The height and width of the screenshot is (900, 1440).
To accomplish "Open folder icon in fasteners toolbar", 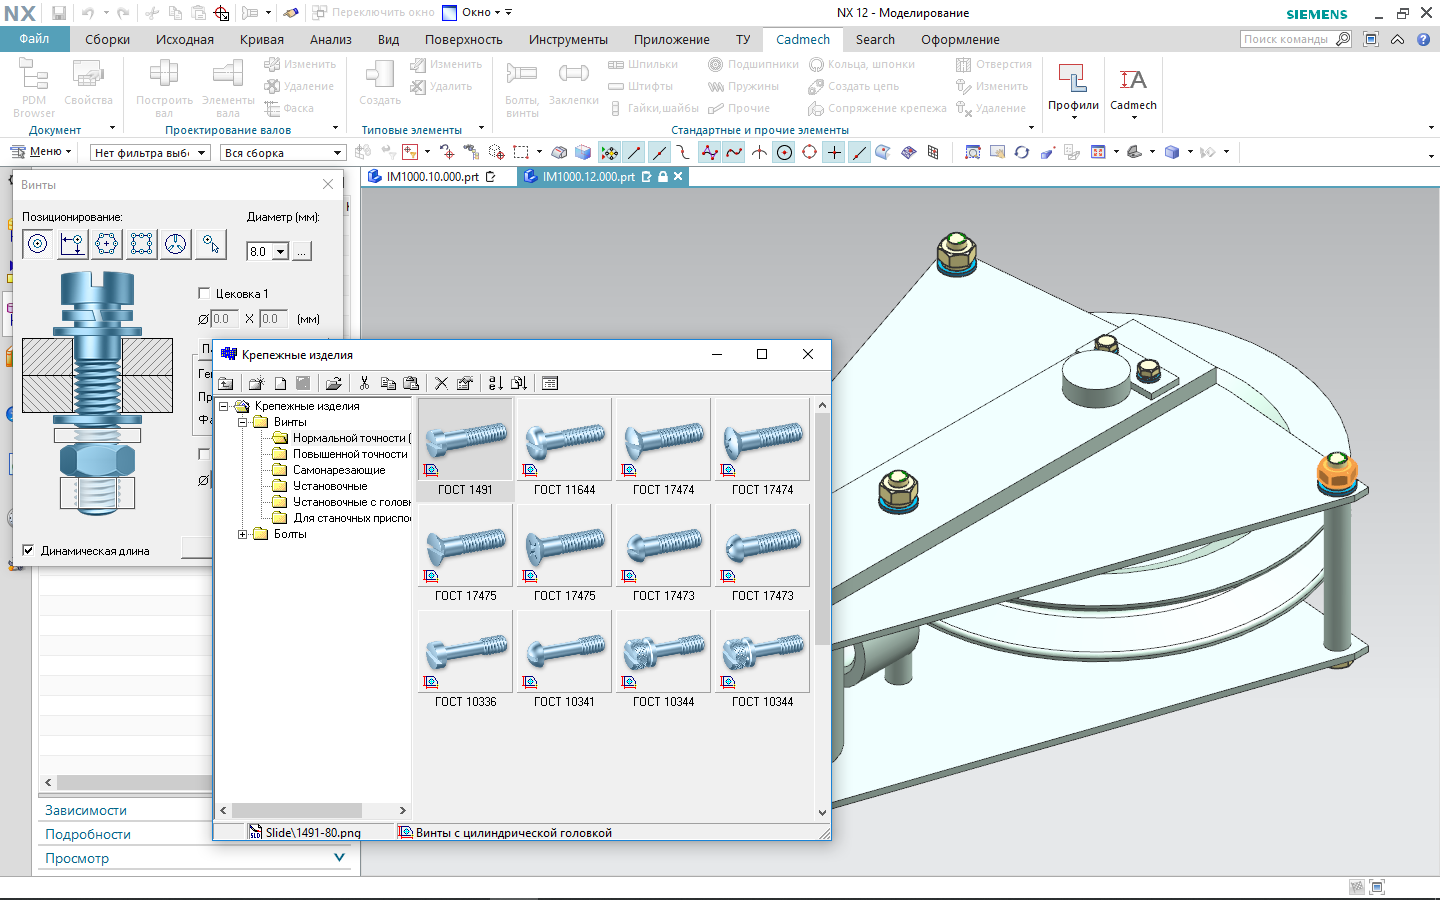I will pos(333,383).
